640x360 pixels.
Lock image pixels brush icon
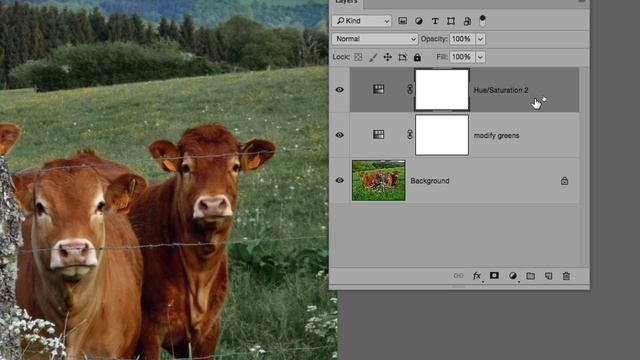click(373, 57)
